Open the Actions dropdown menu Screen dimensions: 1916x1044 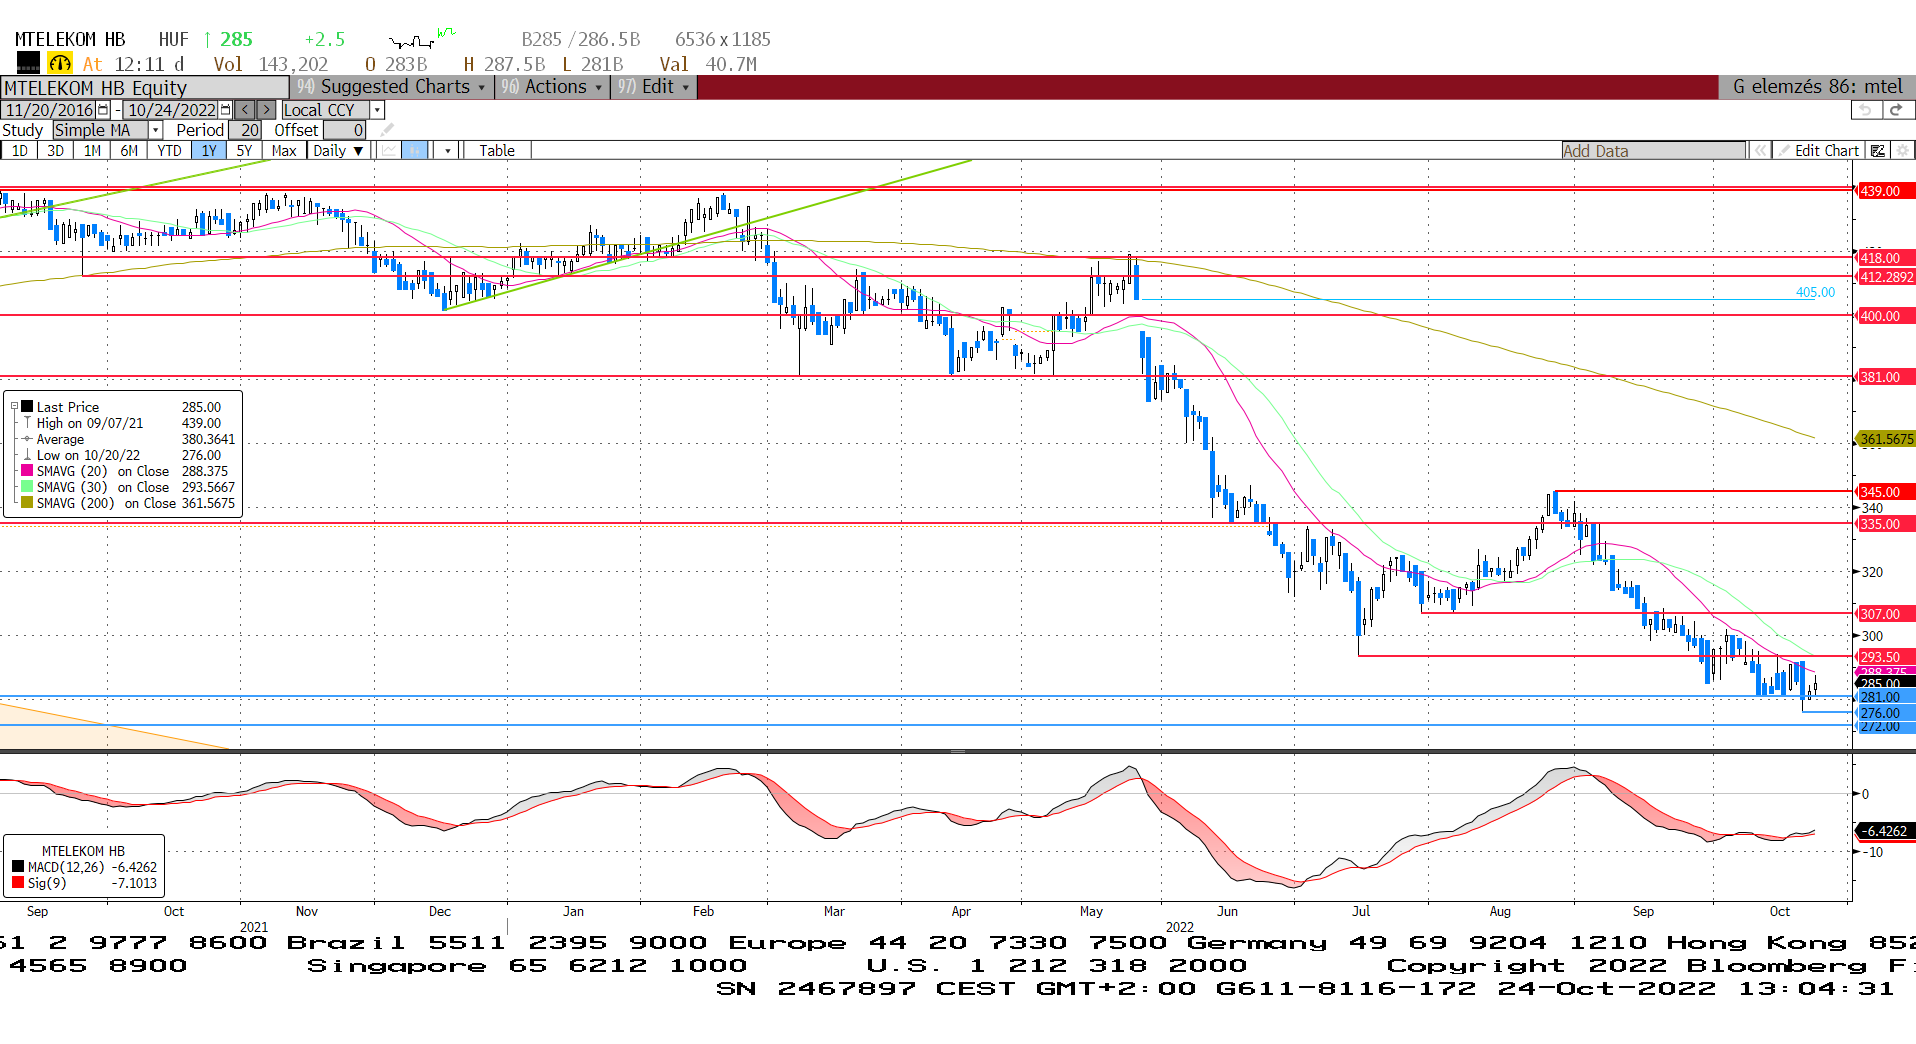553,87
